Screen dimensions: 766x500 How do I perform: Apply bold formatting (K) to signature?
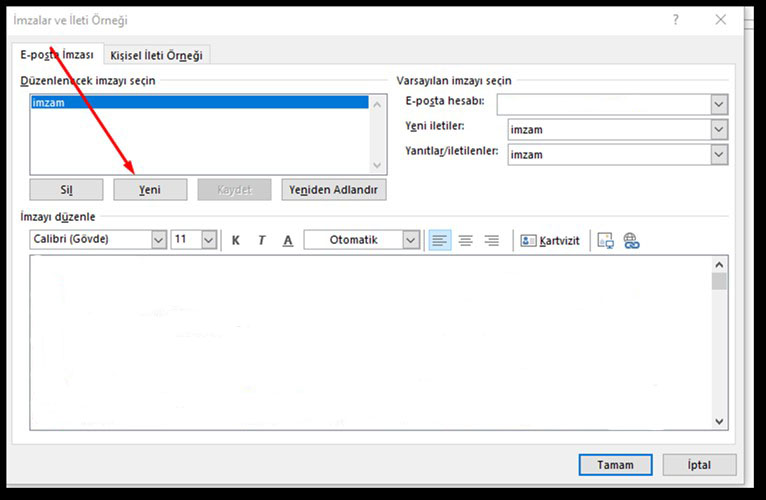235,240
